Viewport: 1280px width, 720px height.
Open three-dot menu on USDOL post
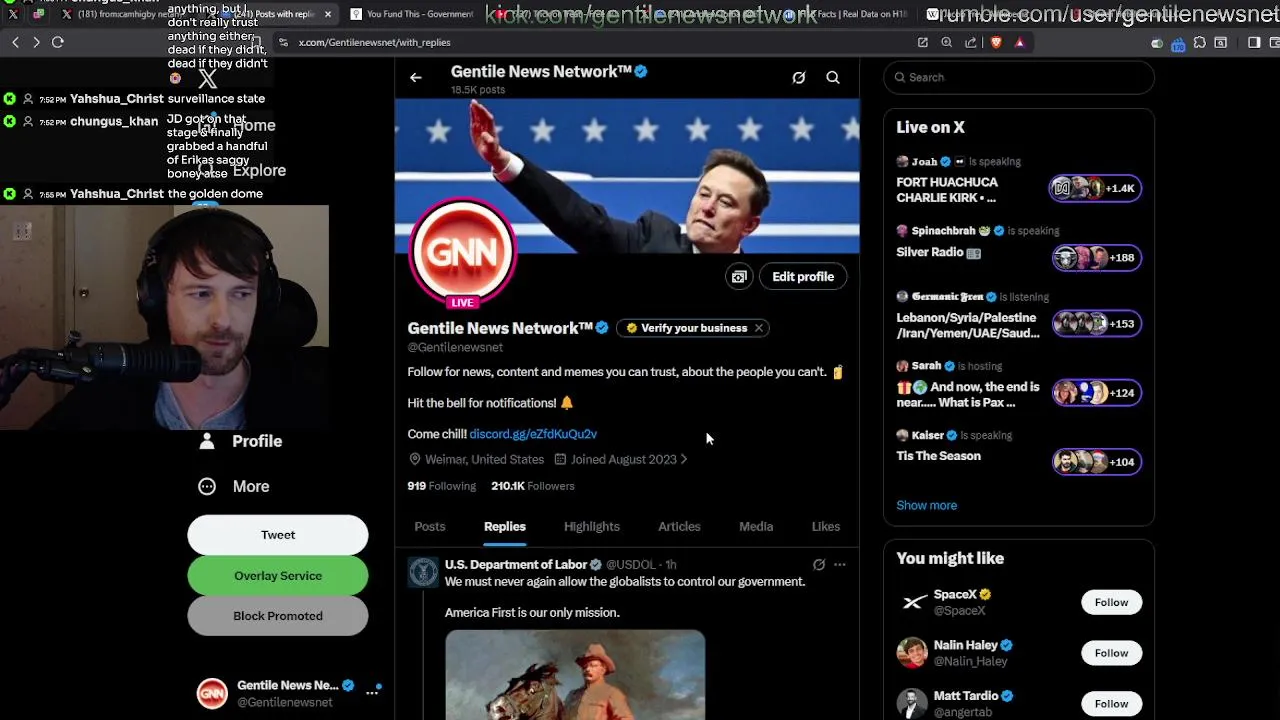click(x=840, y=564)
